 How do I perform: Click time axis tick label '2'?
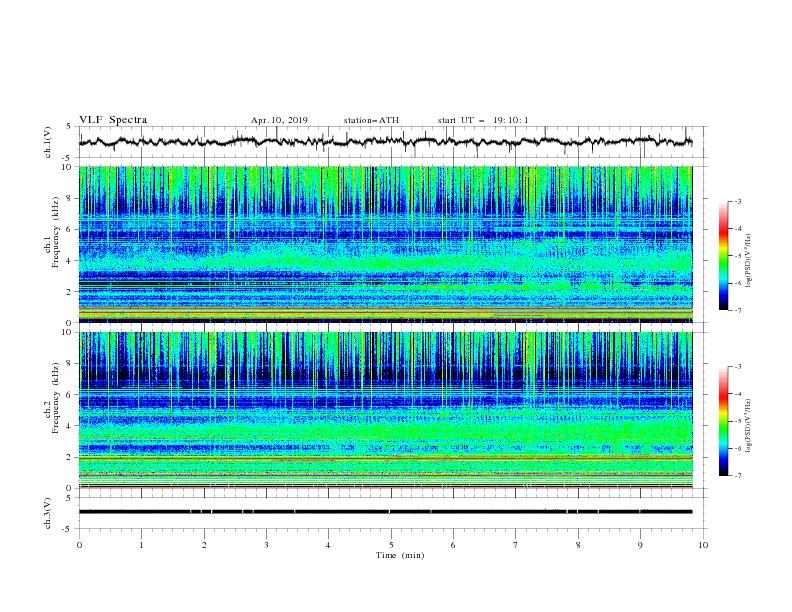point(204,545)
